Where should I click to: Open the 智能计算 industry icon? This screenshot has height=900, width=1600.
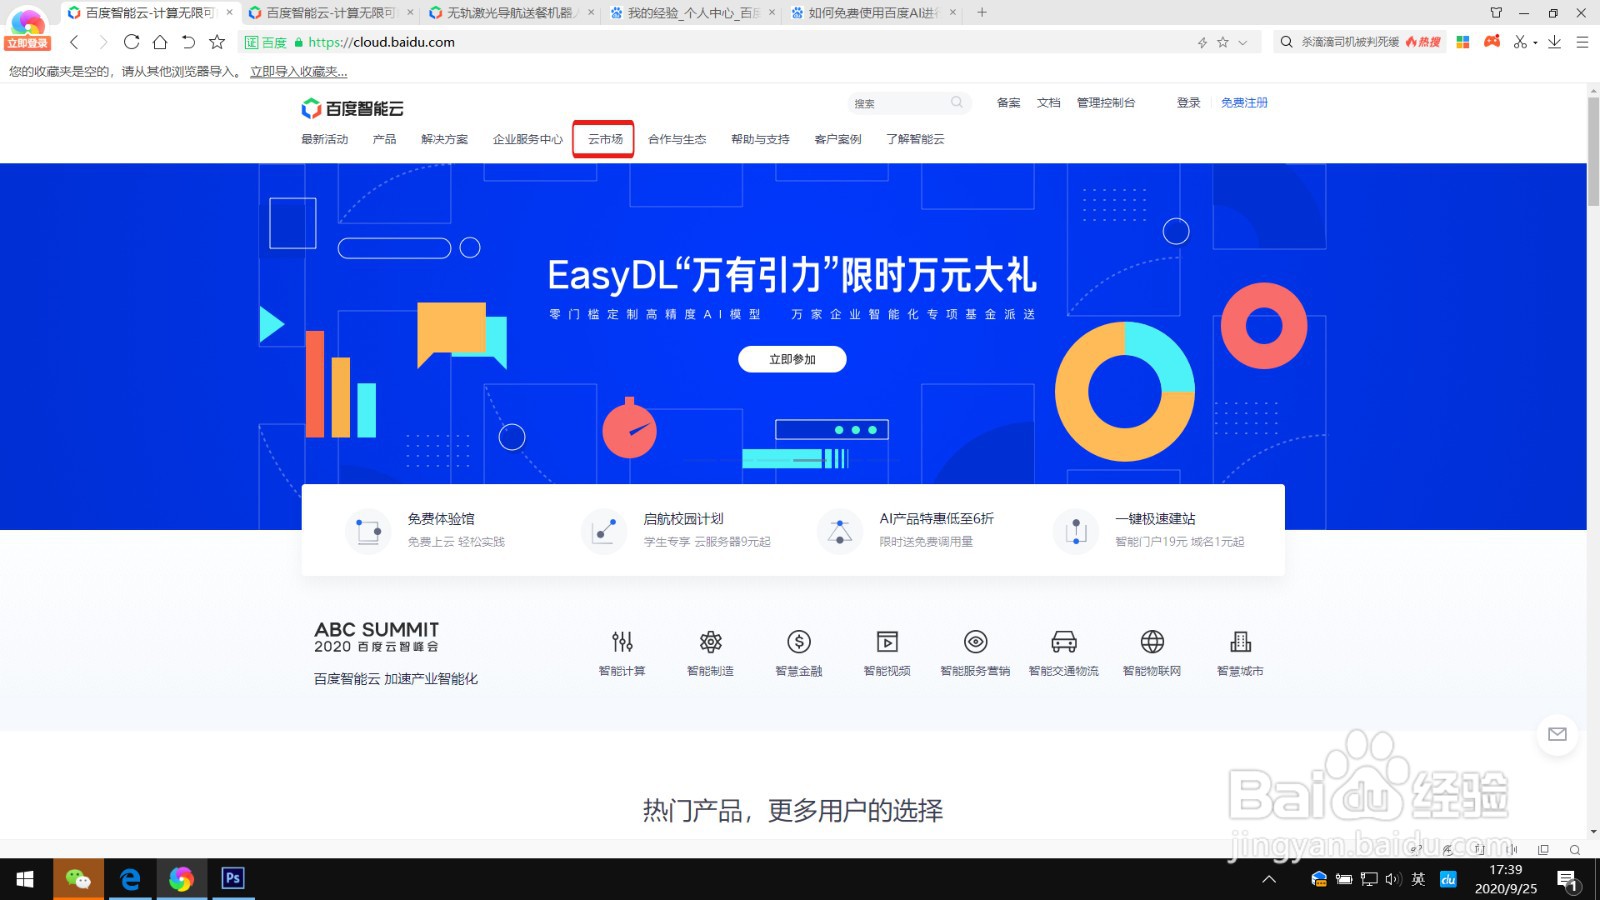pyautogui.click(x=622, y=641)
